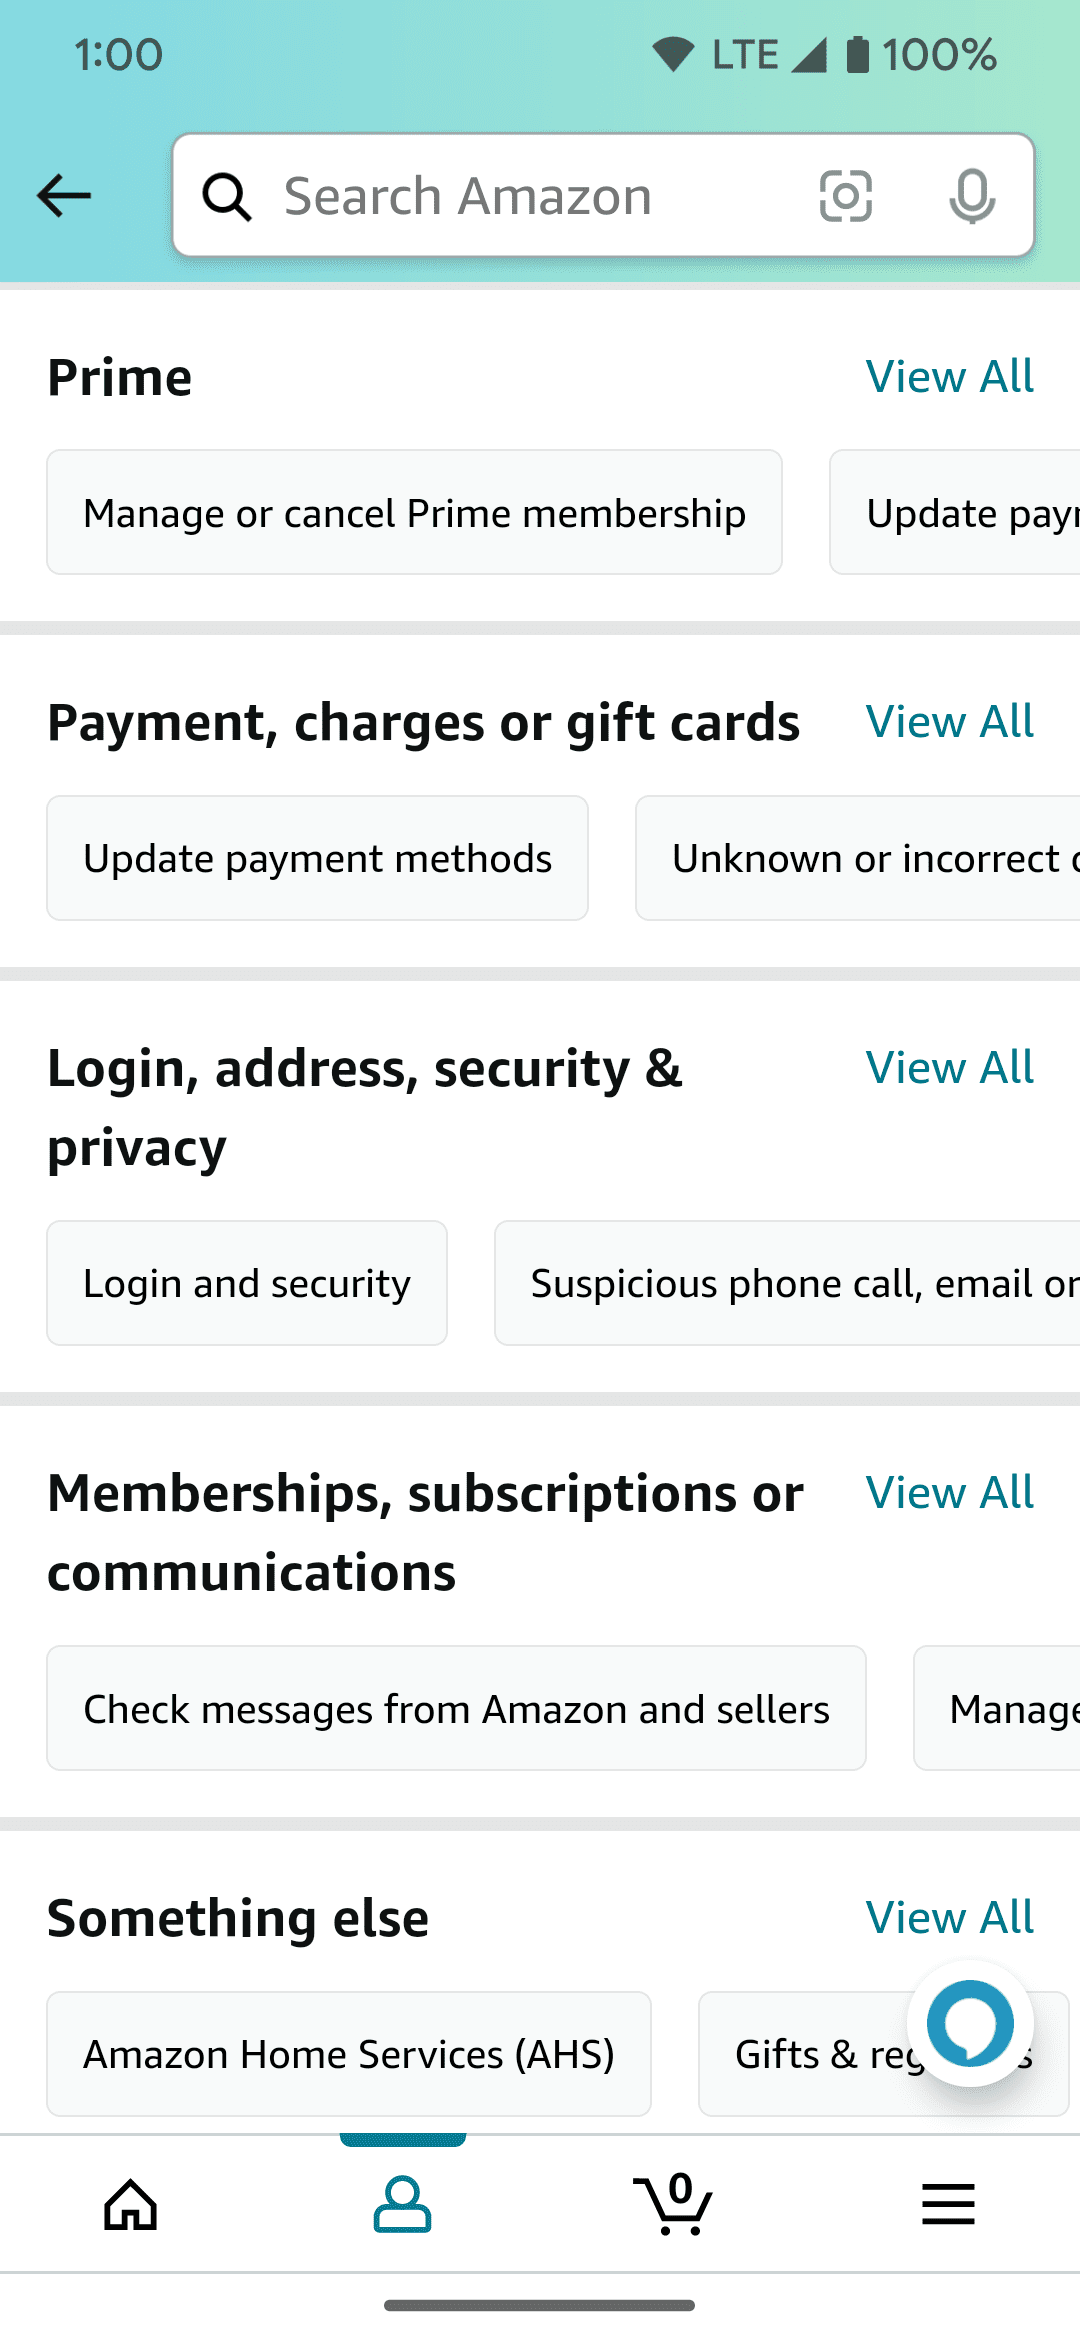
Task: Open the profile account tab icon
Action: tap(402, 2204)
